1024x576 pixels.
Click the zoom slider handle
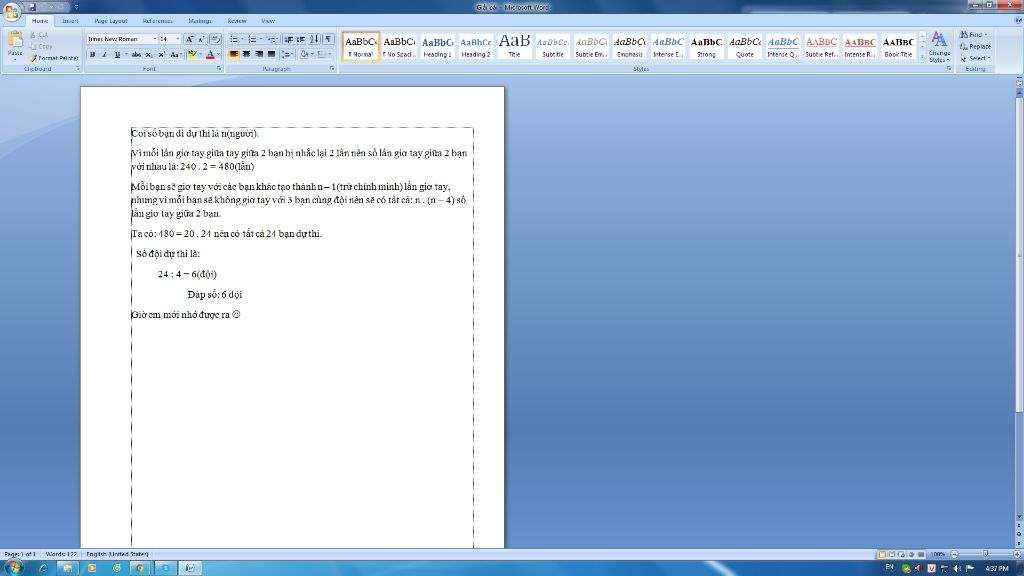coord(985,554)
